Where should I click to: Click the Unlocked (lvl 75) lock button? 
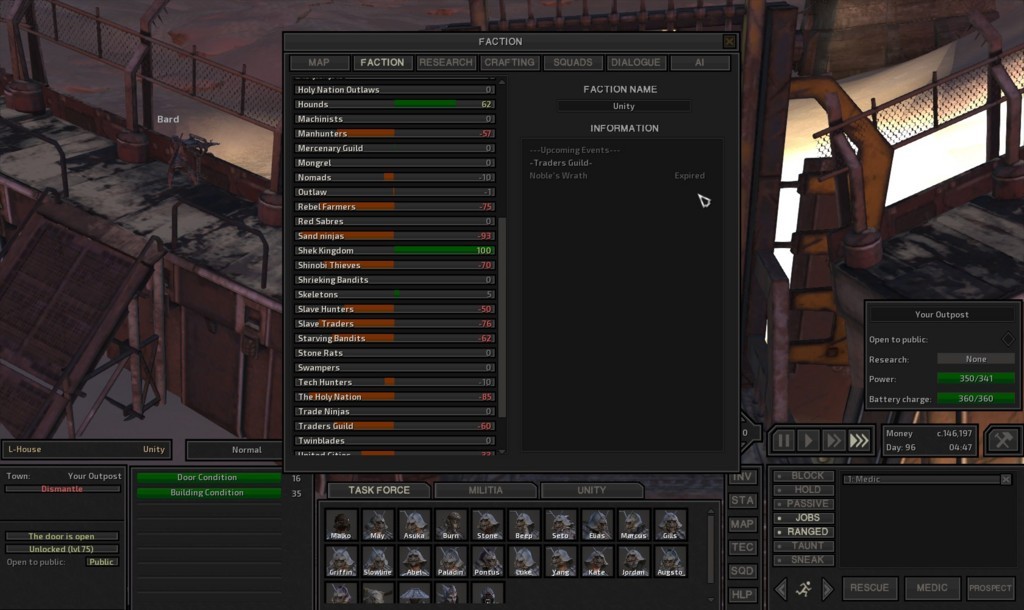click(x=62, y=549)
